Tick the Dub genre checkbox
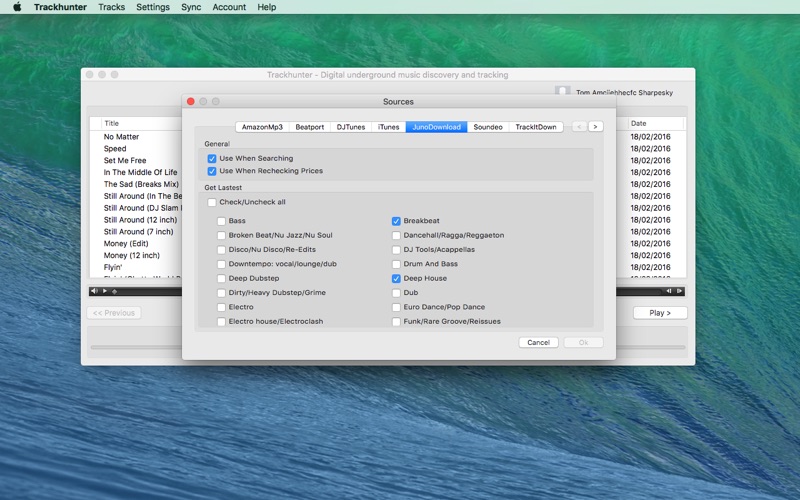800x500 pixels. (396, 293)
